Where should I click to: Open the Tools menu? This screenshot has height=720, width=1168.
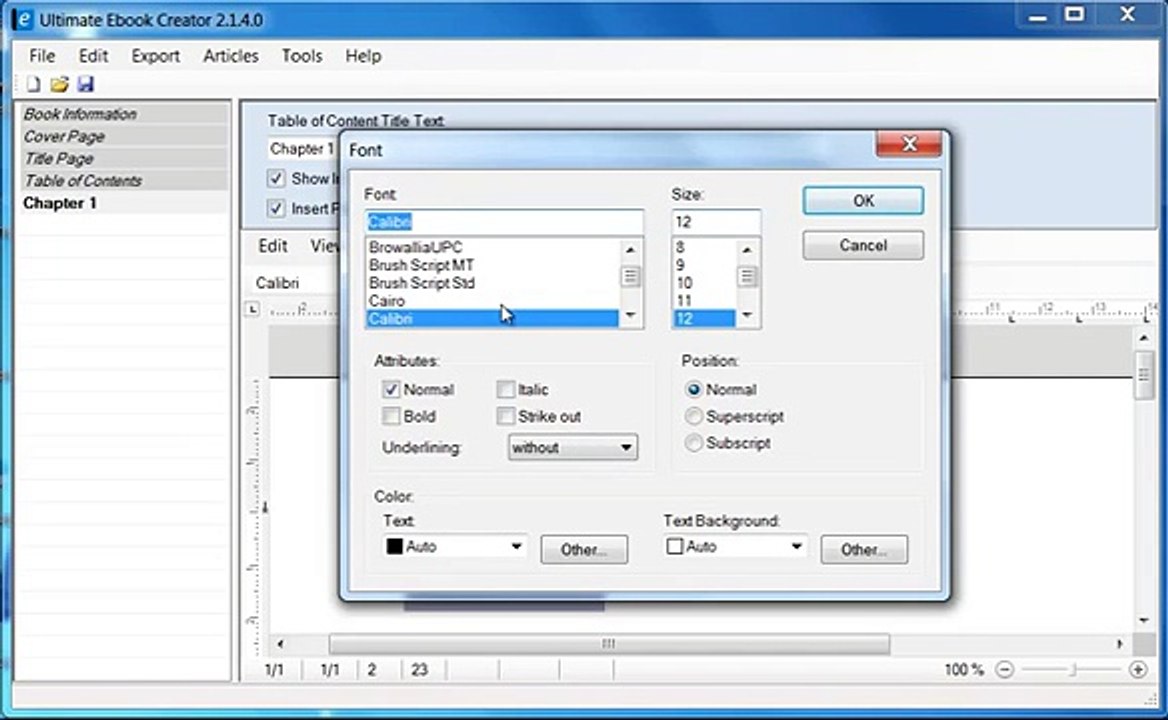tap(302, 56)
